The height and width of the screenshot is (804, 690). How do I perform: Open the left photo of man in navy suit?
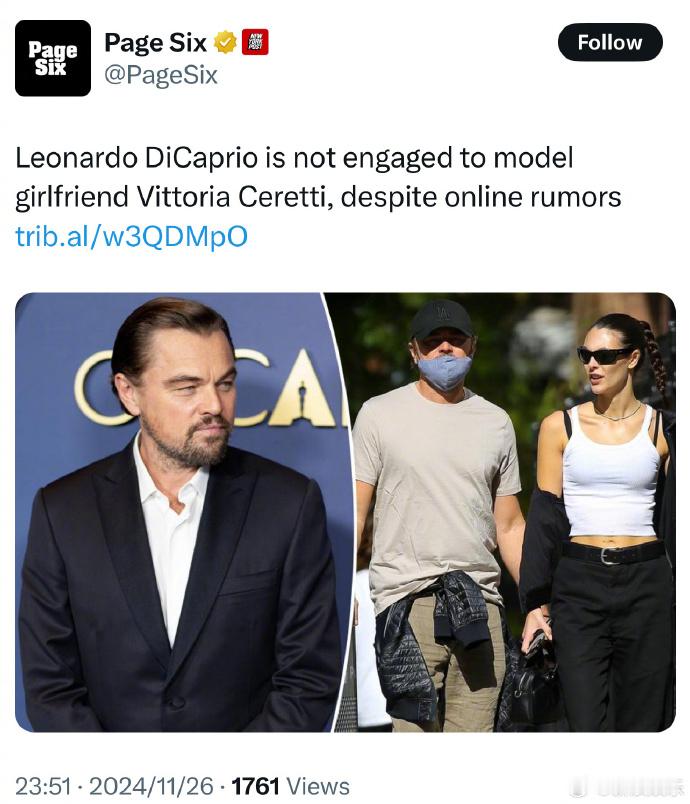[182, 512]
